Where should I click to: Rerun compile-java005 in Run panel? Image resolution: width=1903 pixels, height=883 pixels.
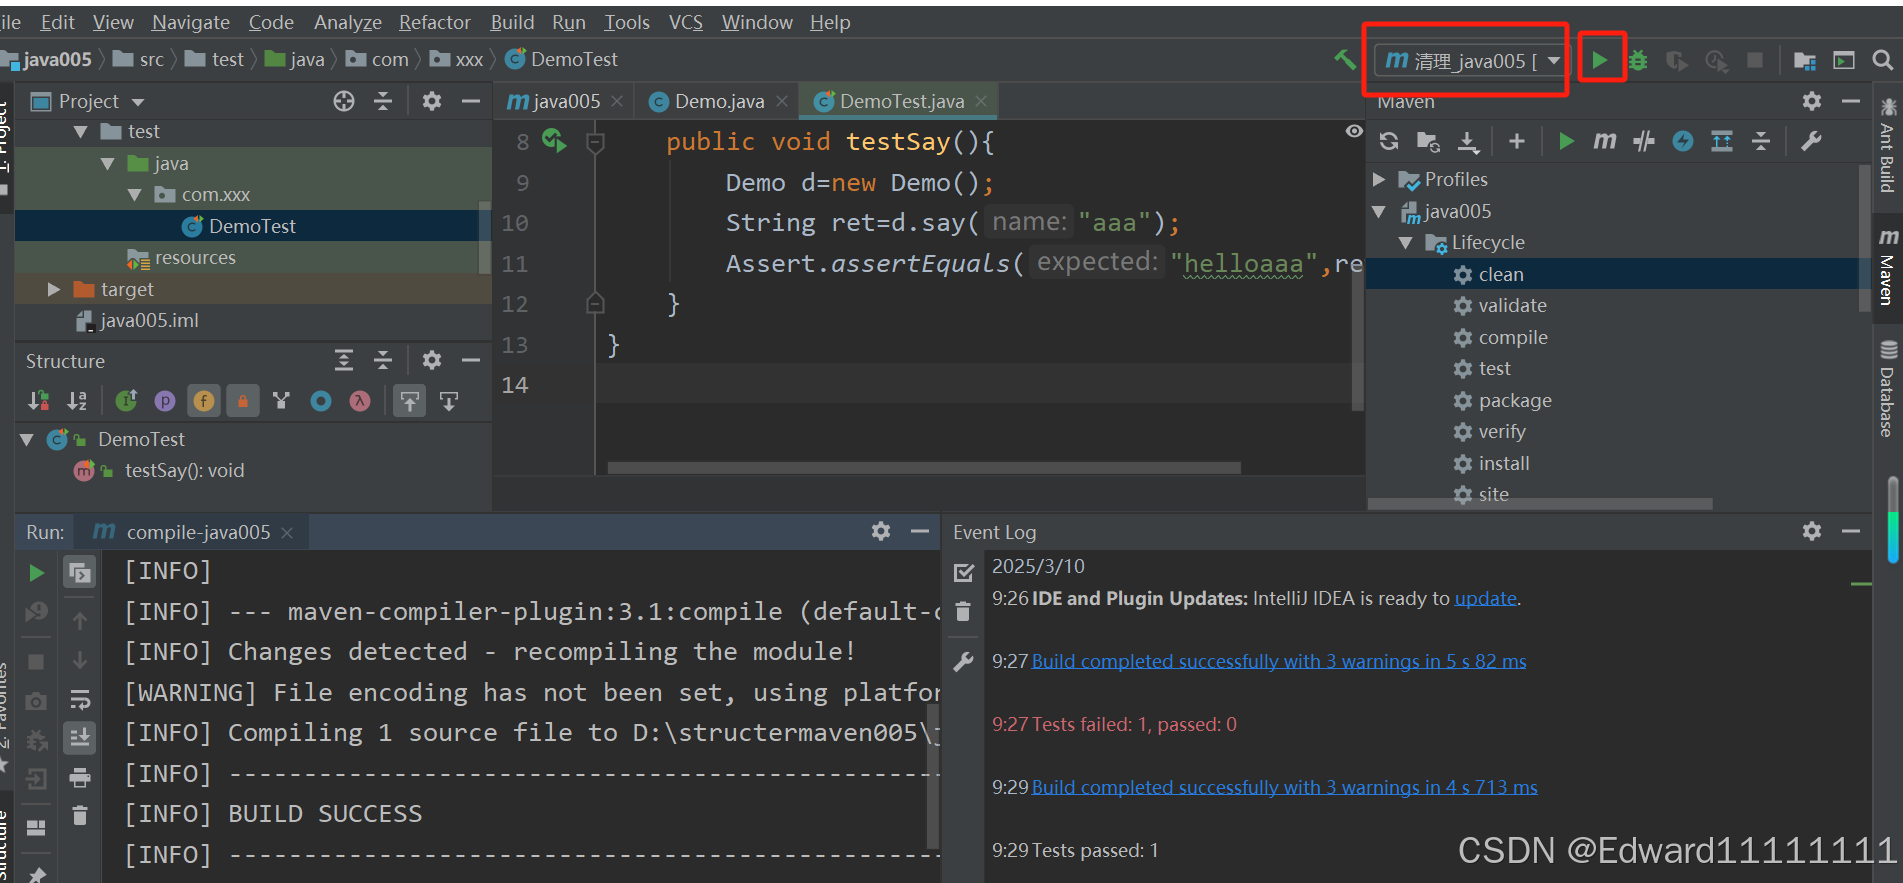36,573
